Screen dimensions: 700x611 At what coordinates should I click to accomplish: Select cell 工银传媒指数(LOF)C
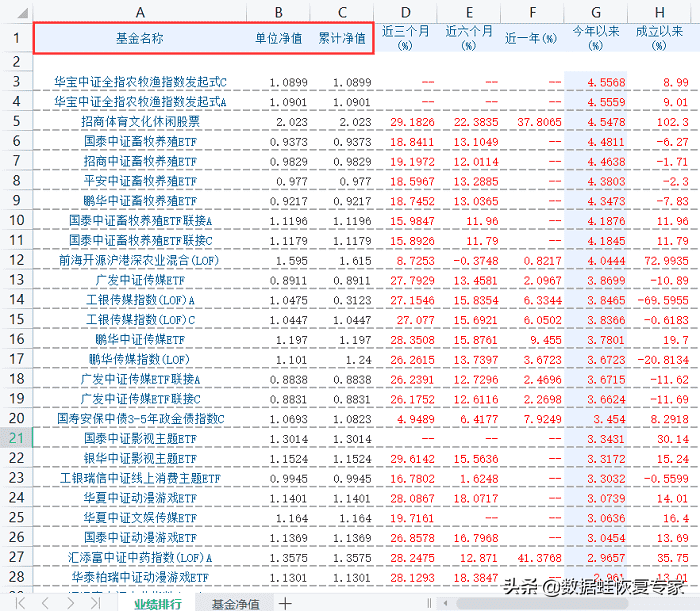point(140,320)
